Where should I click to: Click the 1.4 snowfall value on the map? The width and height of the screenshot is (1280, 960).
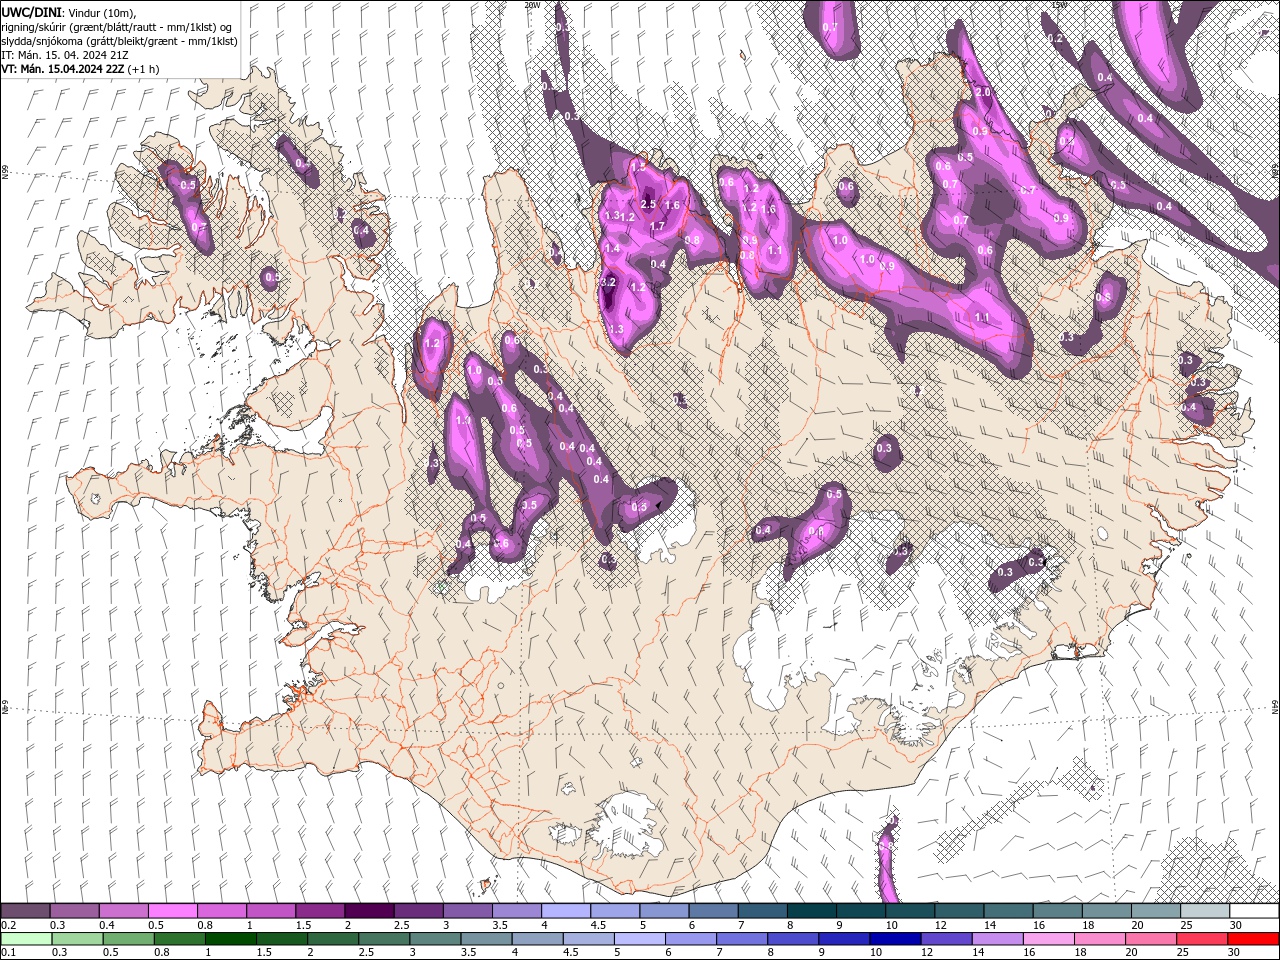point(612,248)
